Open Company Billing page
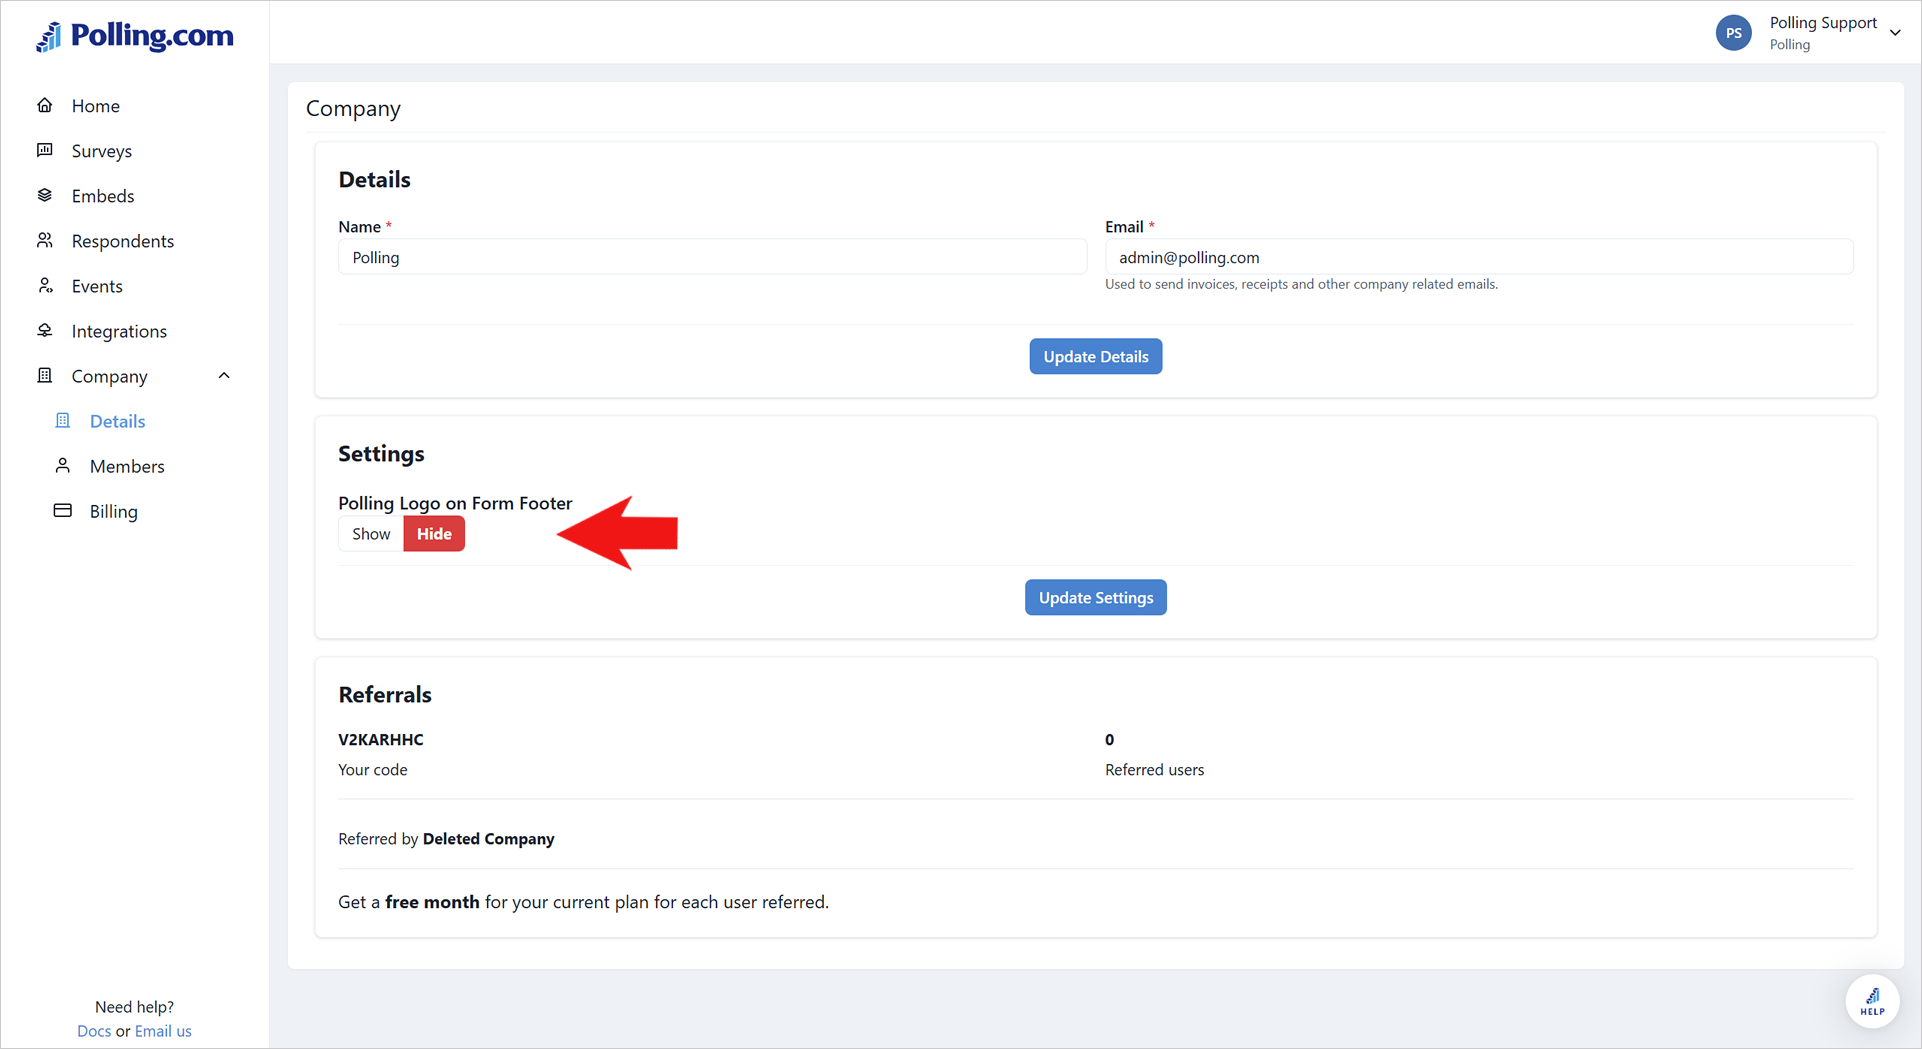Screen dimensions: 1922x1049 tap(114, 511)
